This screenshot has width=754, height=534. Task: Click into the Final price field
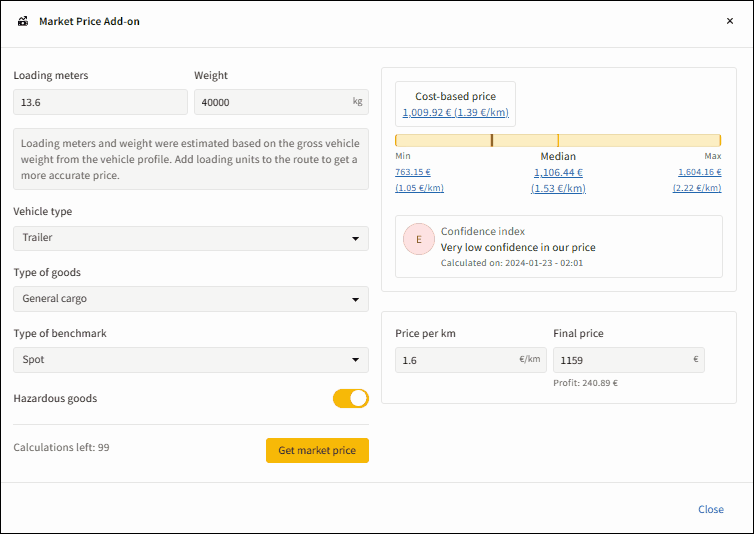click(x=620, y=360)
